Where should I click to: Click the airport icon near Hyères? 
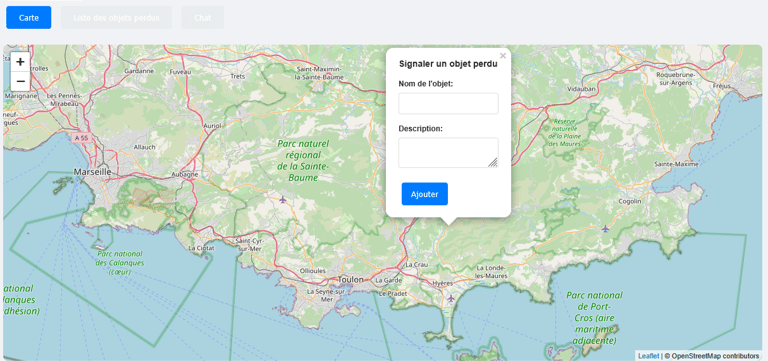[451, 298]
